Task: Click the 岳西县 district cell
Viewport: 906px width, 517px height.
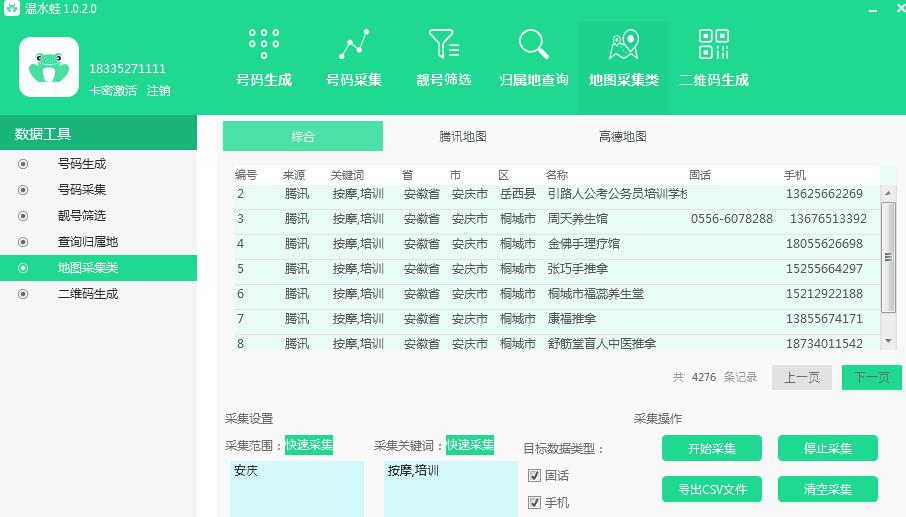Action: (x=518, y=194)
